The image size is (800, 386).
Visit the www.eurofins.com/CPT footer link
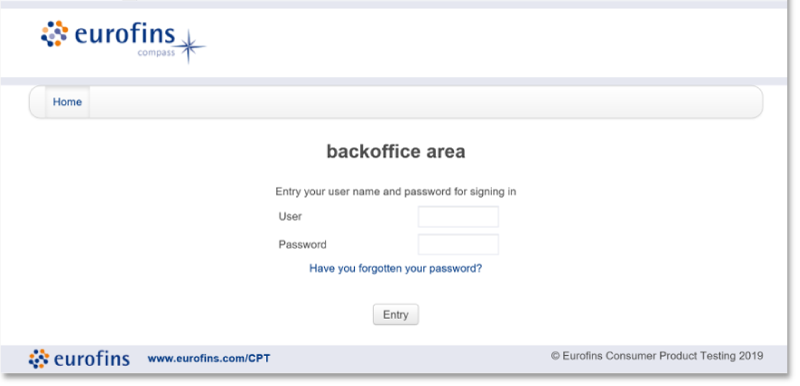point(209,358)
